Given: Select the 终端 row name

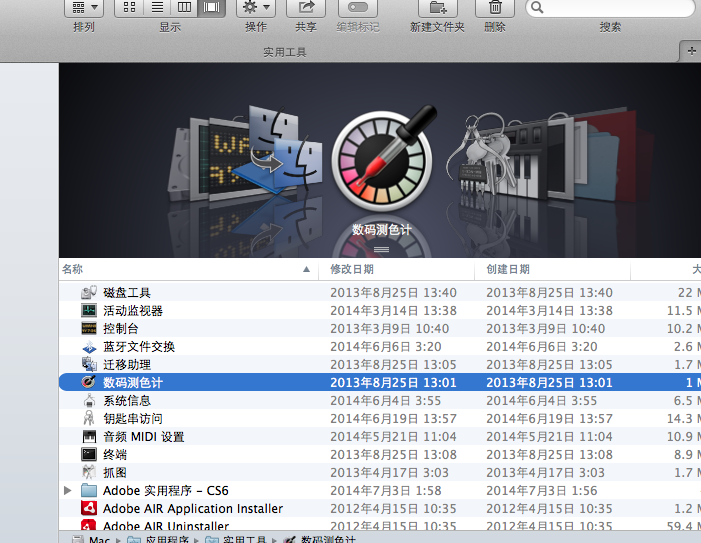Looking at the screenshot, I should pos(115,455).
